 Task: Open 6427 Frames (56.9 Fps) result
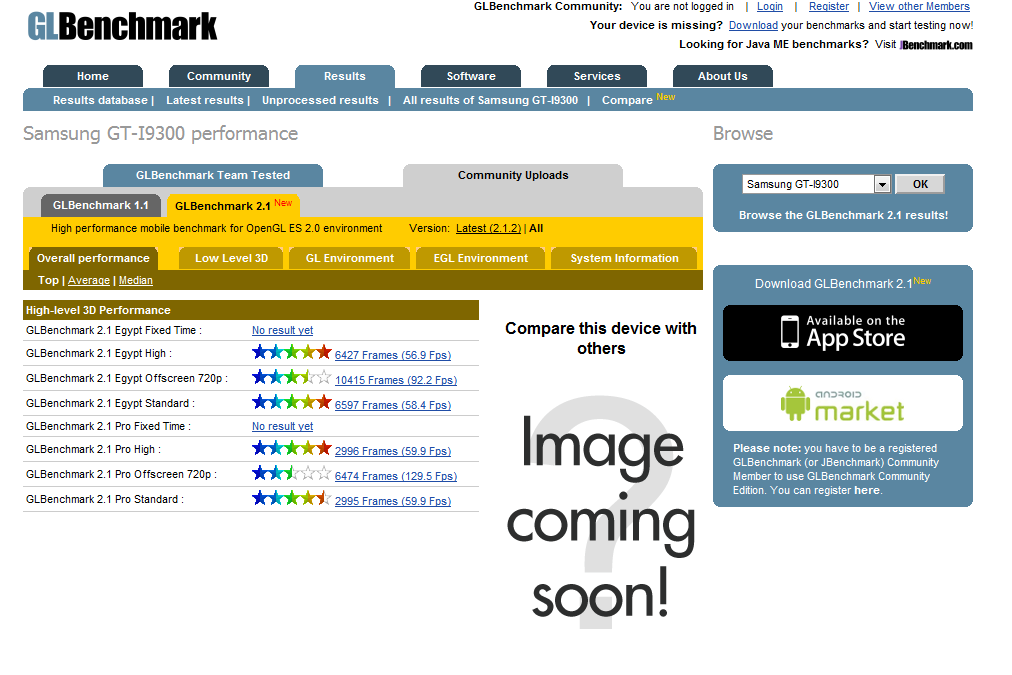(x=392, y=355)
